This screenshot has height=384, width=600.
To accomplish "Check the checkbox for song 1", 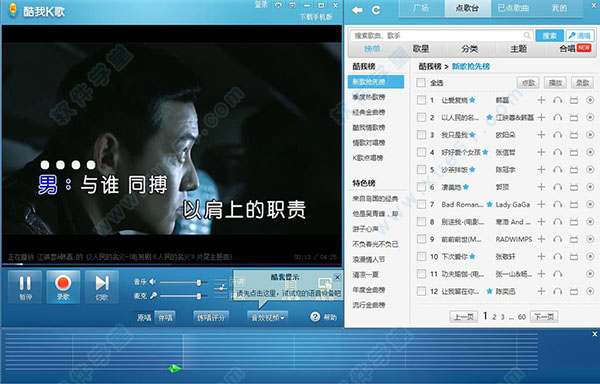I will [421, 100].
